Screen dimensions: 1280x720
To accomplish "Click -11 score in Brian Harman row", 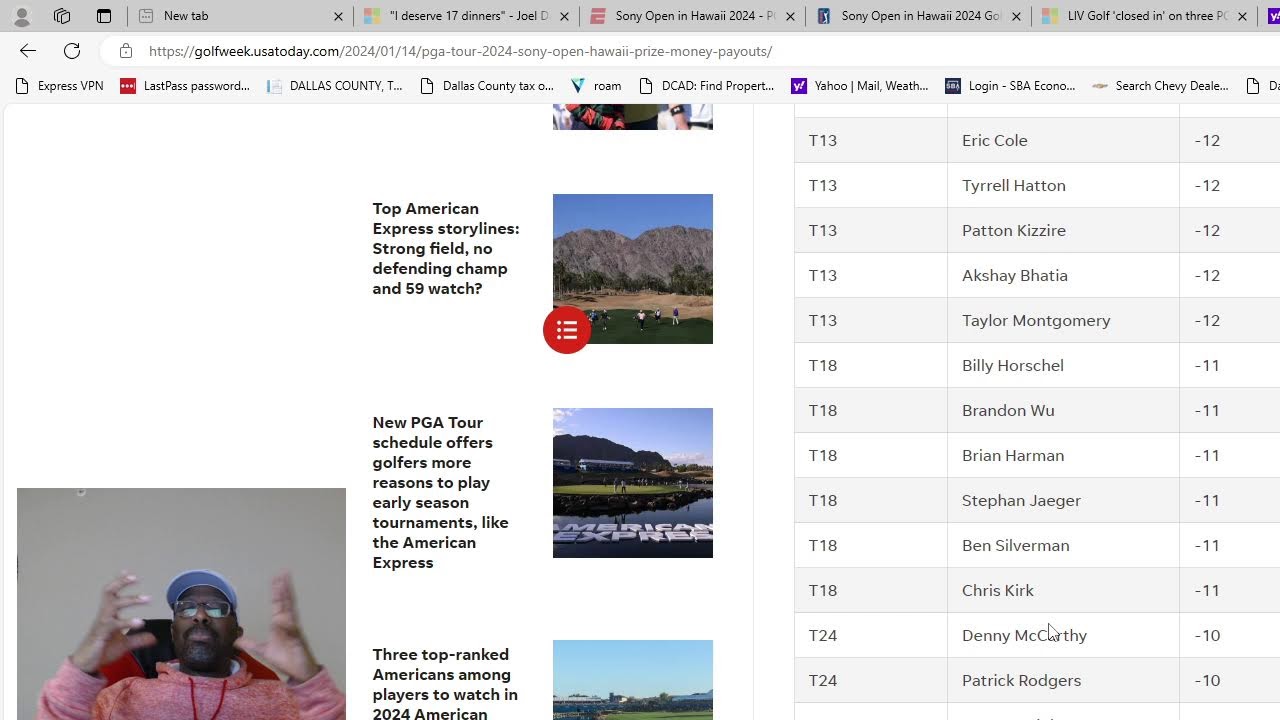I will [1207, 455].
